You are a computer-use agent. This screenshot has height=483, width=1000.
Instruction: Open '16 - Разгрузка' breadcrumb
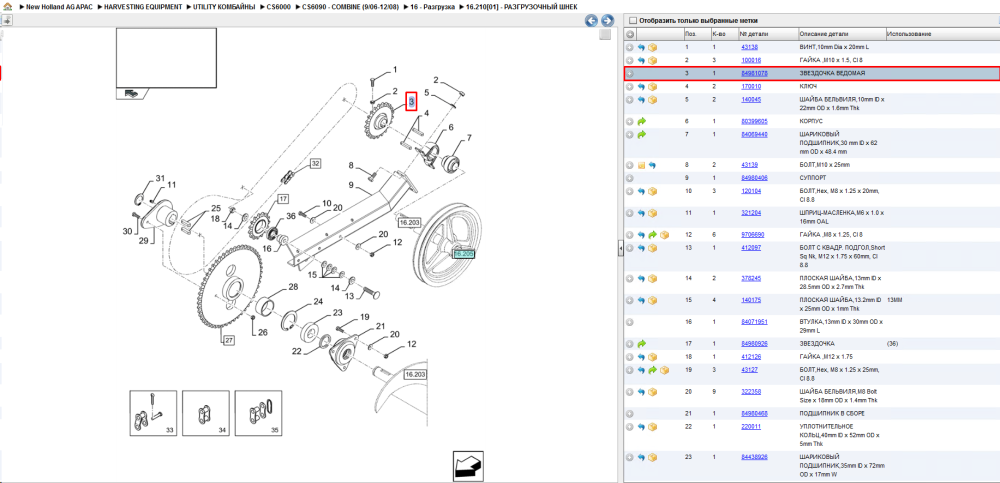click(434, 6)
